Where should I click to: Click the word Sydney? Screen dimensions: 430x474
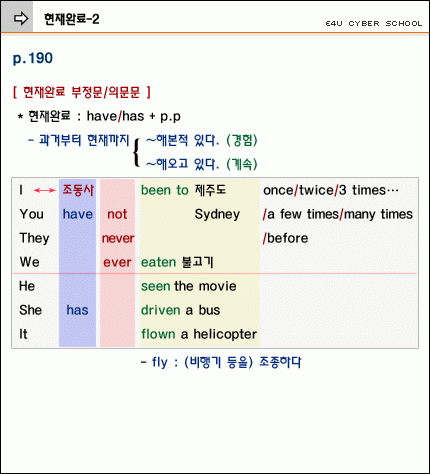(217, 214)
